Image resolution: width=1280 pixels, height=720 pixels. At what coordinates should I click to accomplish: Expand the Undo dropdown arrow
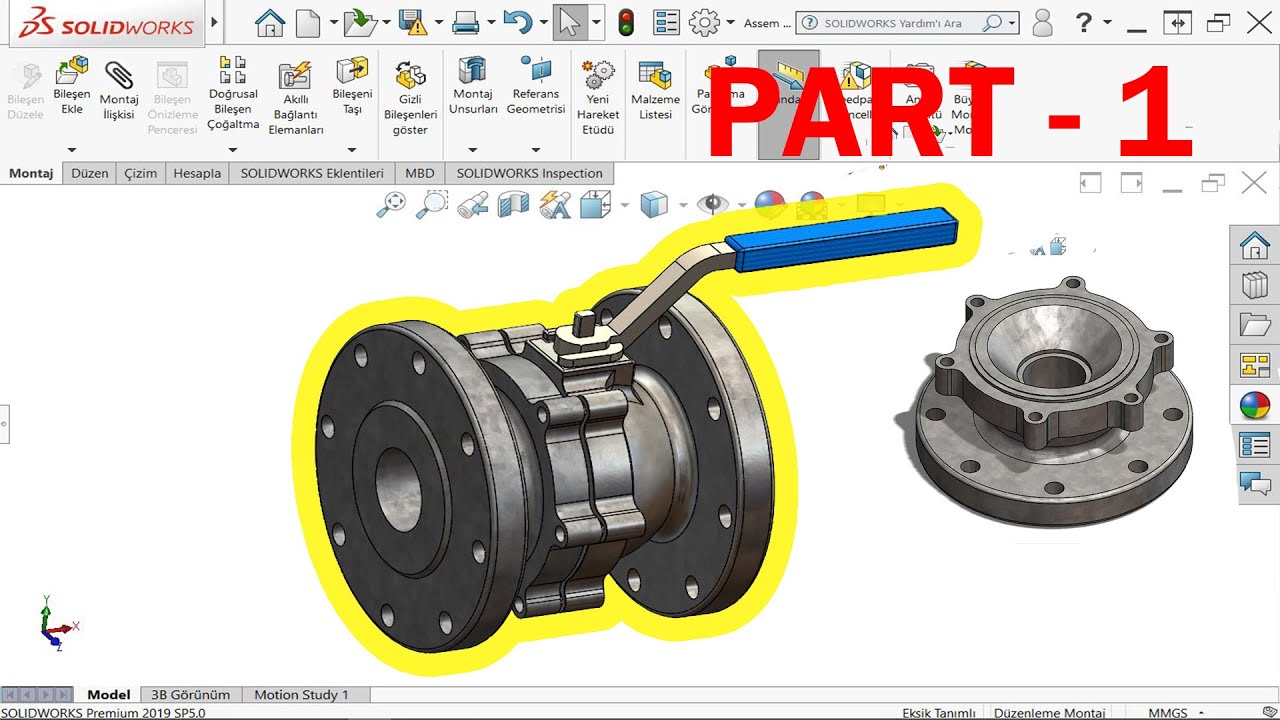tap(543, 22)
